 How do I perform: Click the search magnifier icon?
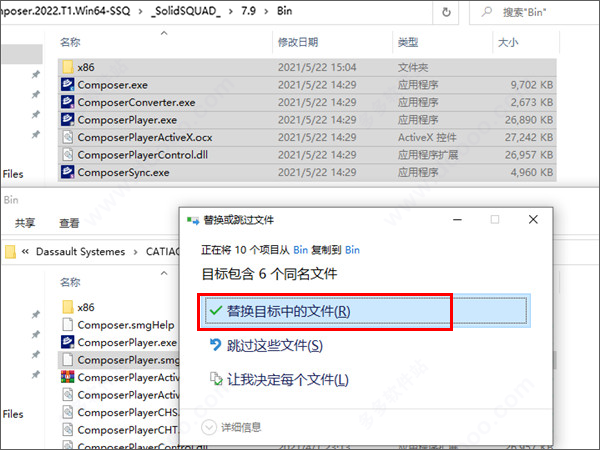(x=486, y=12)
